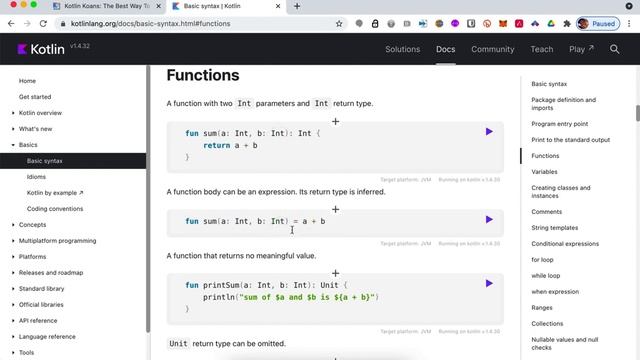Click the password lock extension icon
The width and height of the screenshot is (640, 360).
(375, 24)
